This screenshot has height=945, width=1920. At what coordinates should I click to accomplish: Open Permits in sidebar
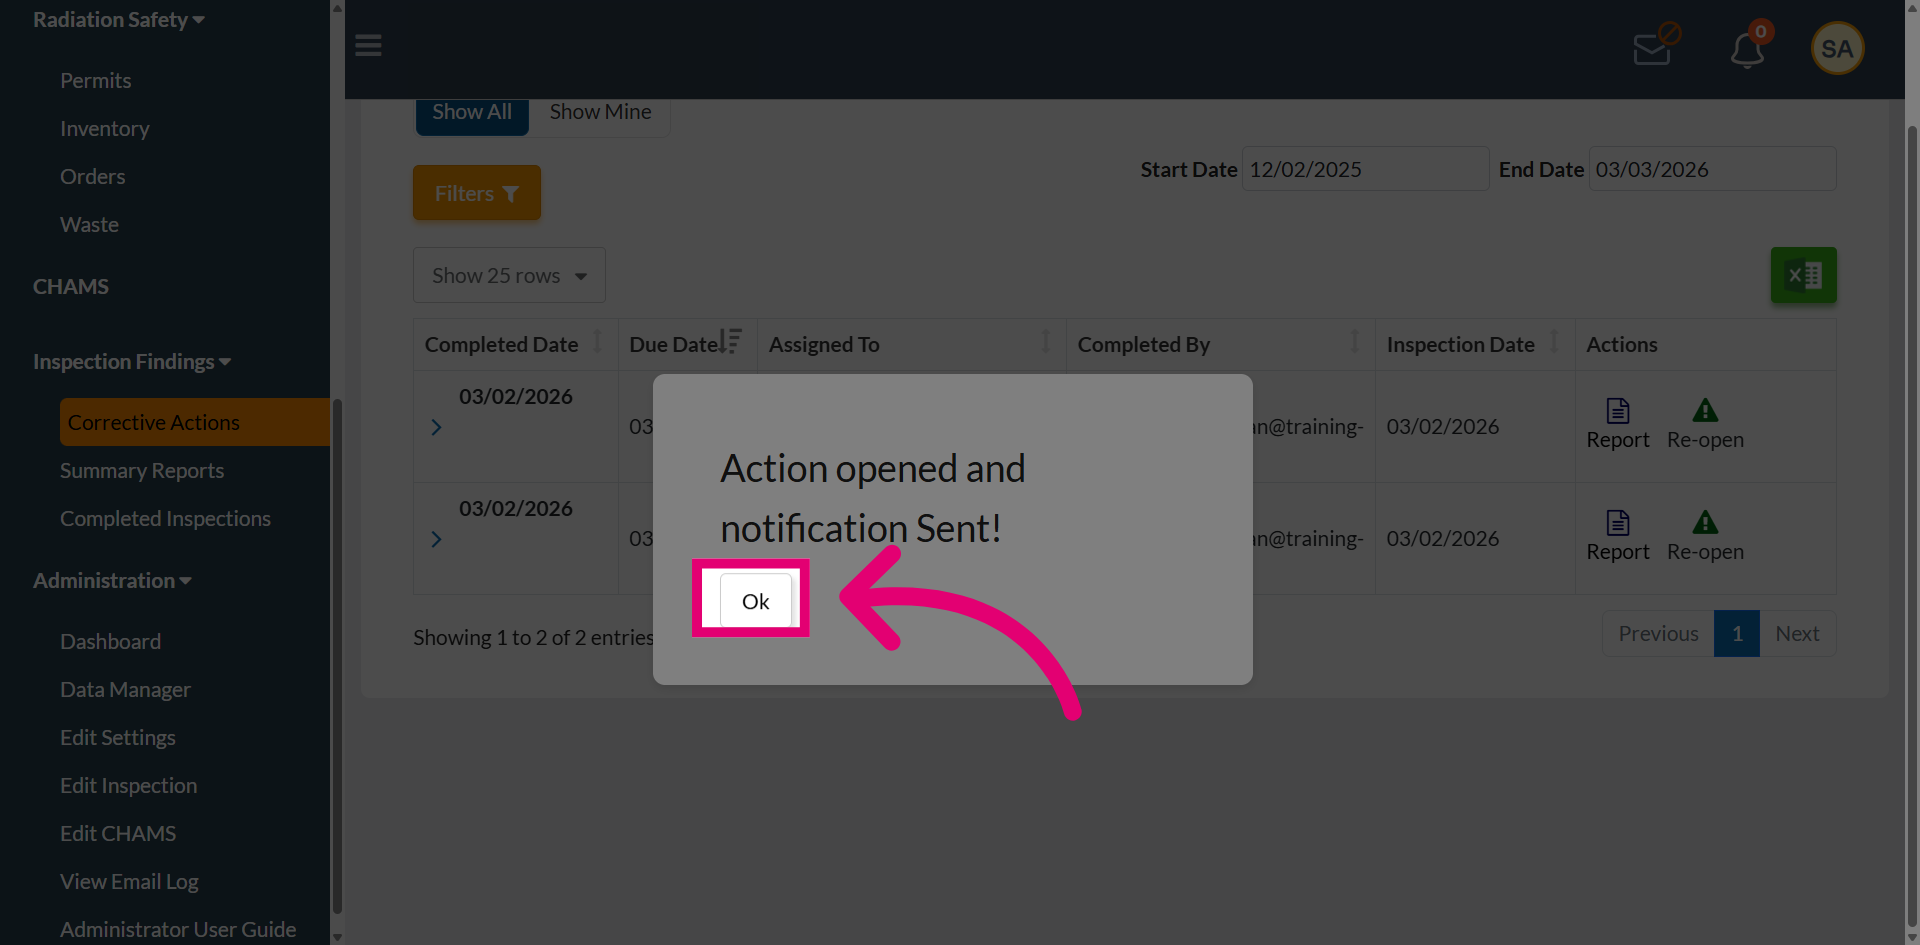point(96,80)
